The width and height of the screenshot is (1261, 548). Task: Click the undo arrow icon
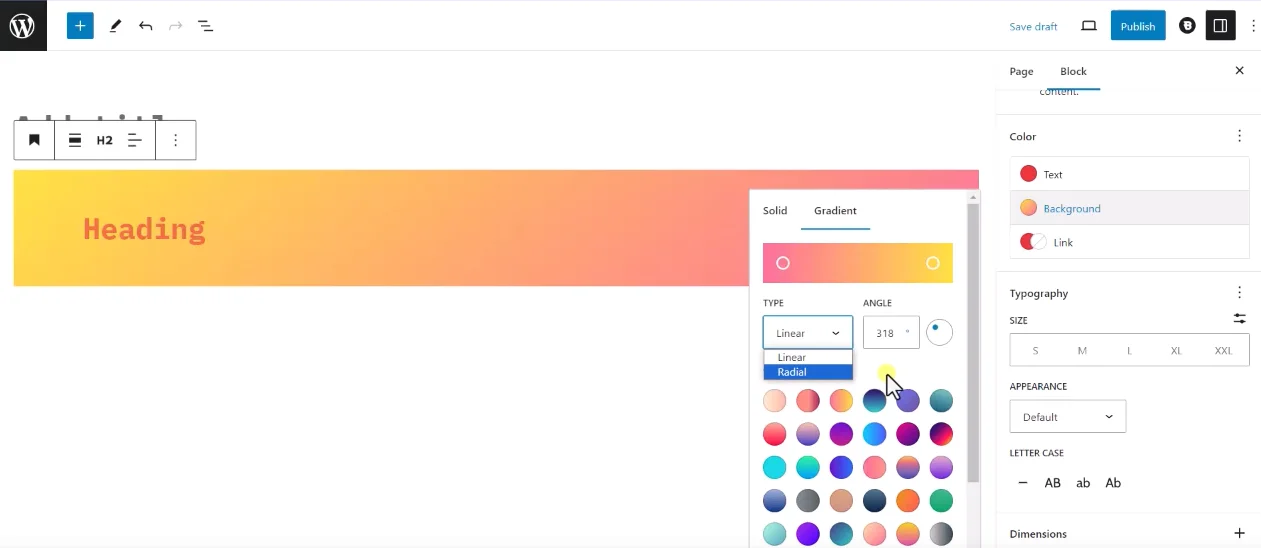146,26
